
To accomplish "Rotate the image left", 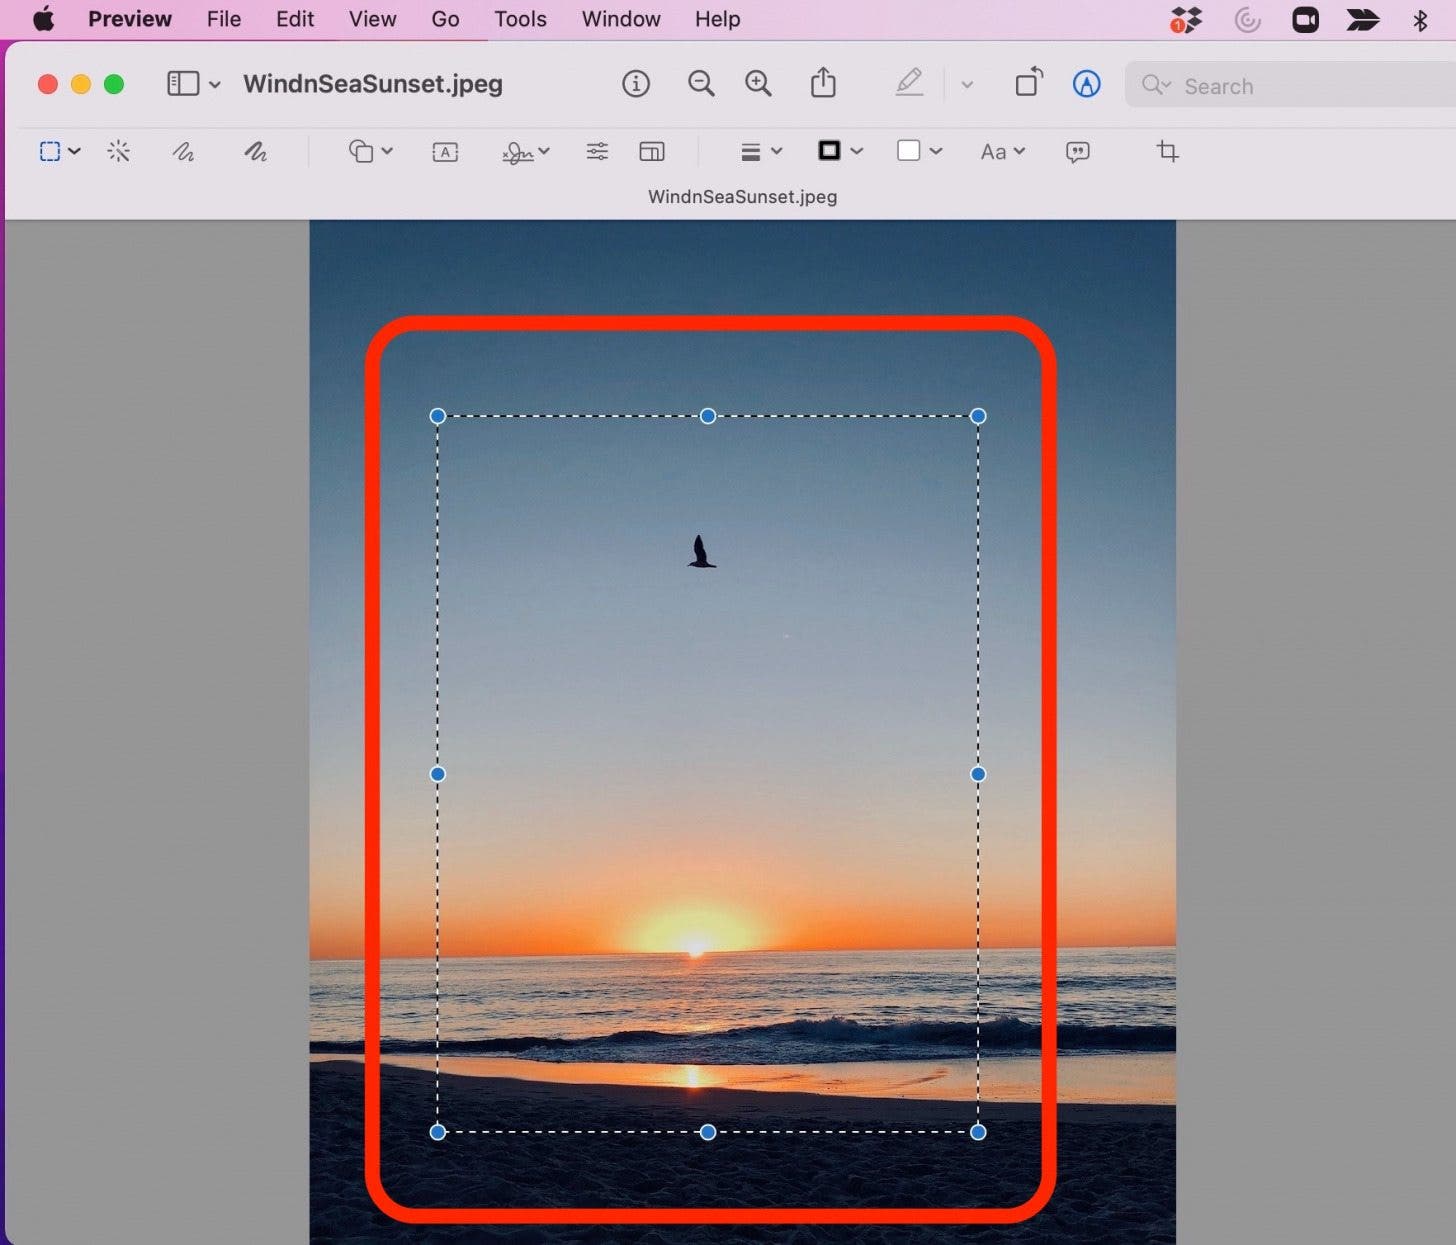I will click(x=1028, y=83).
